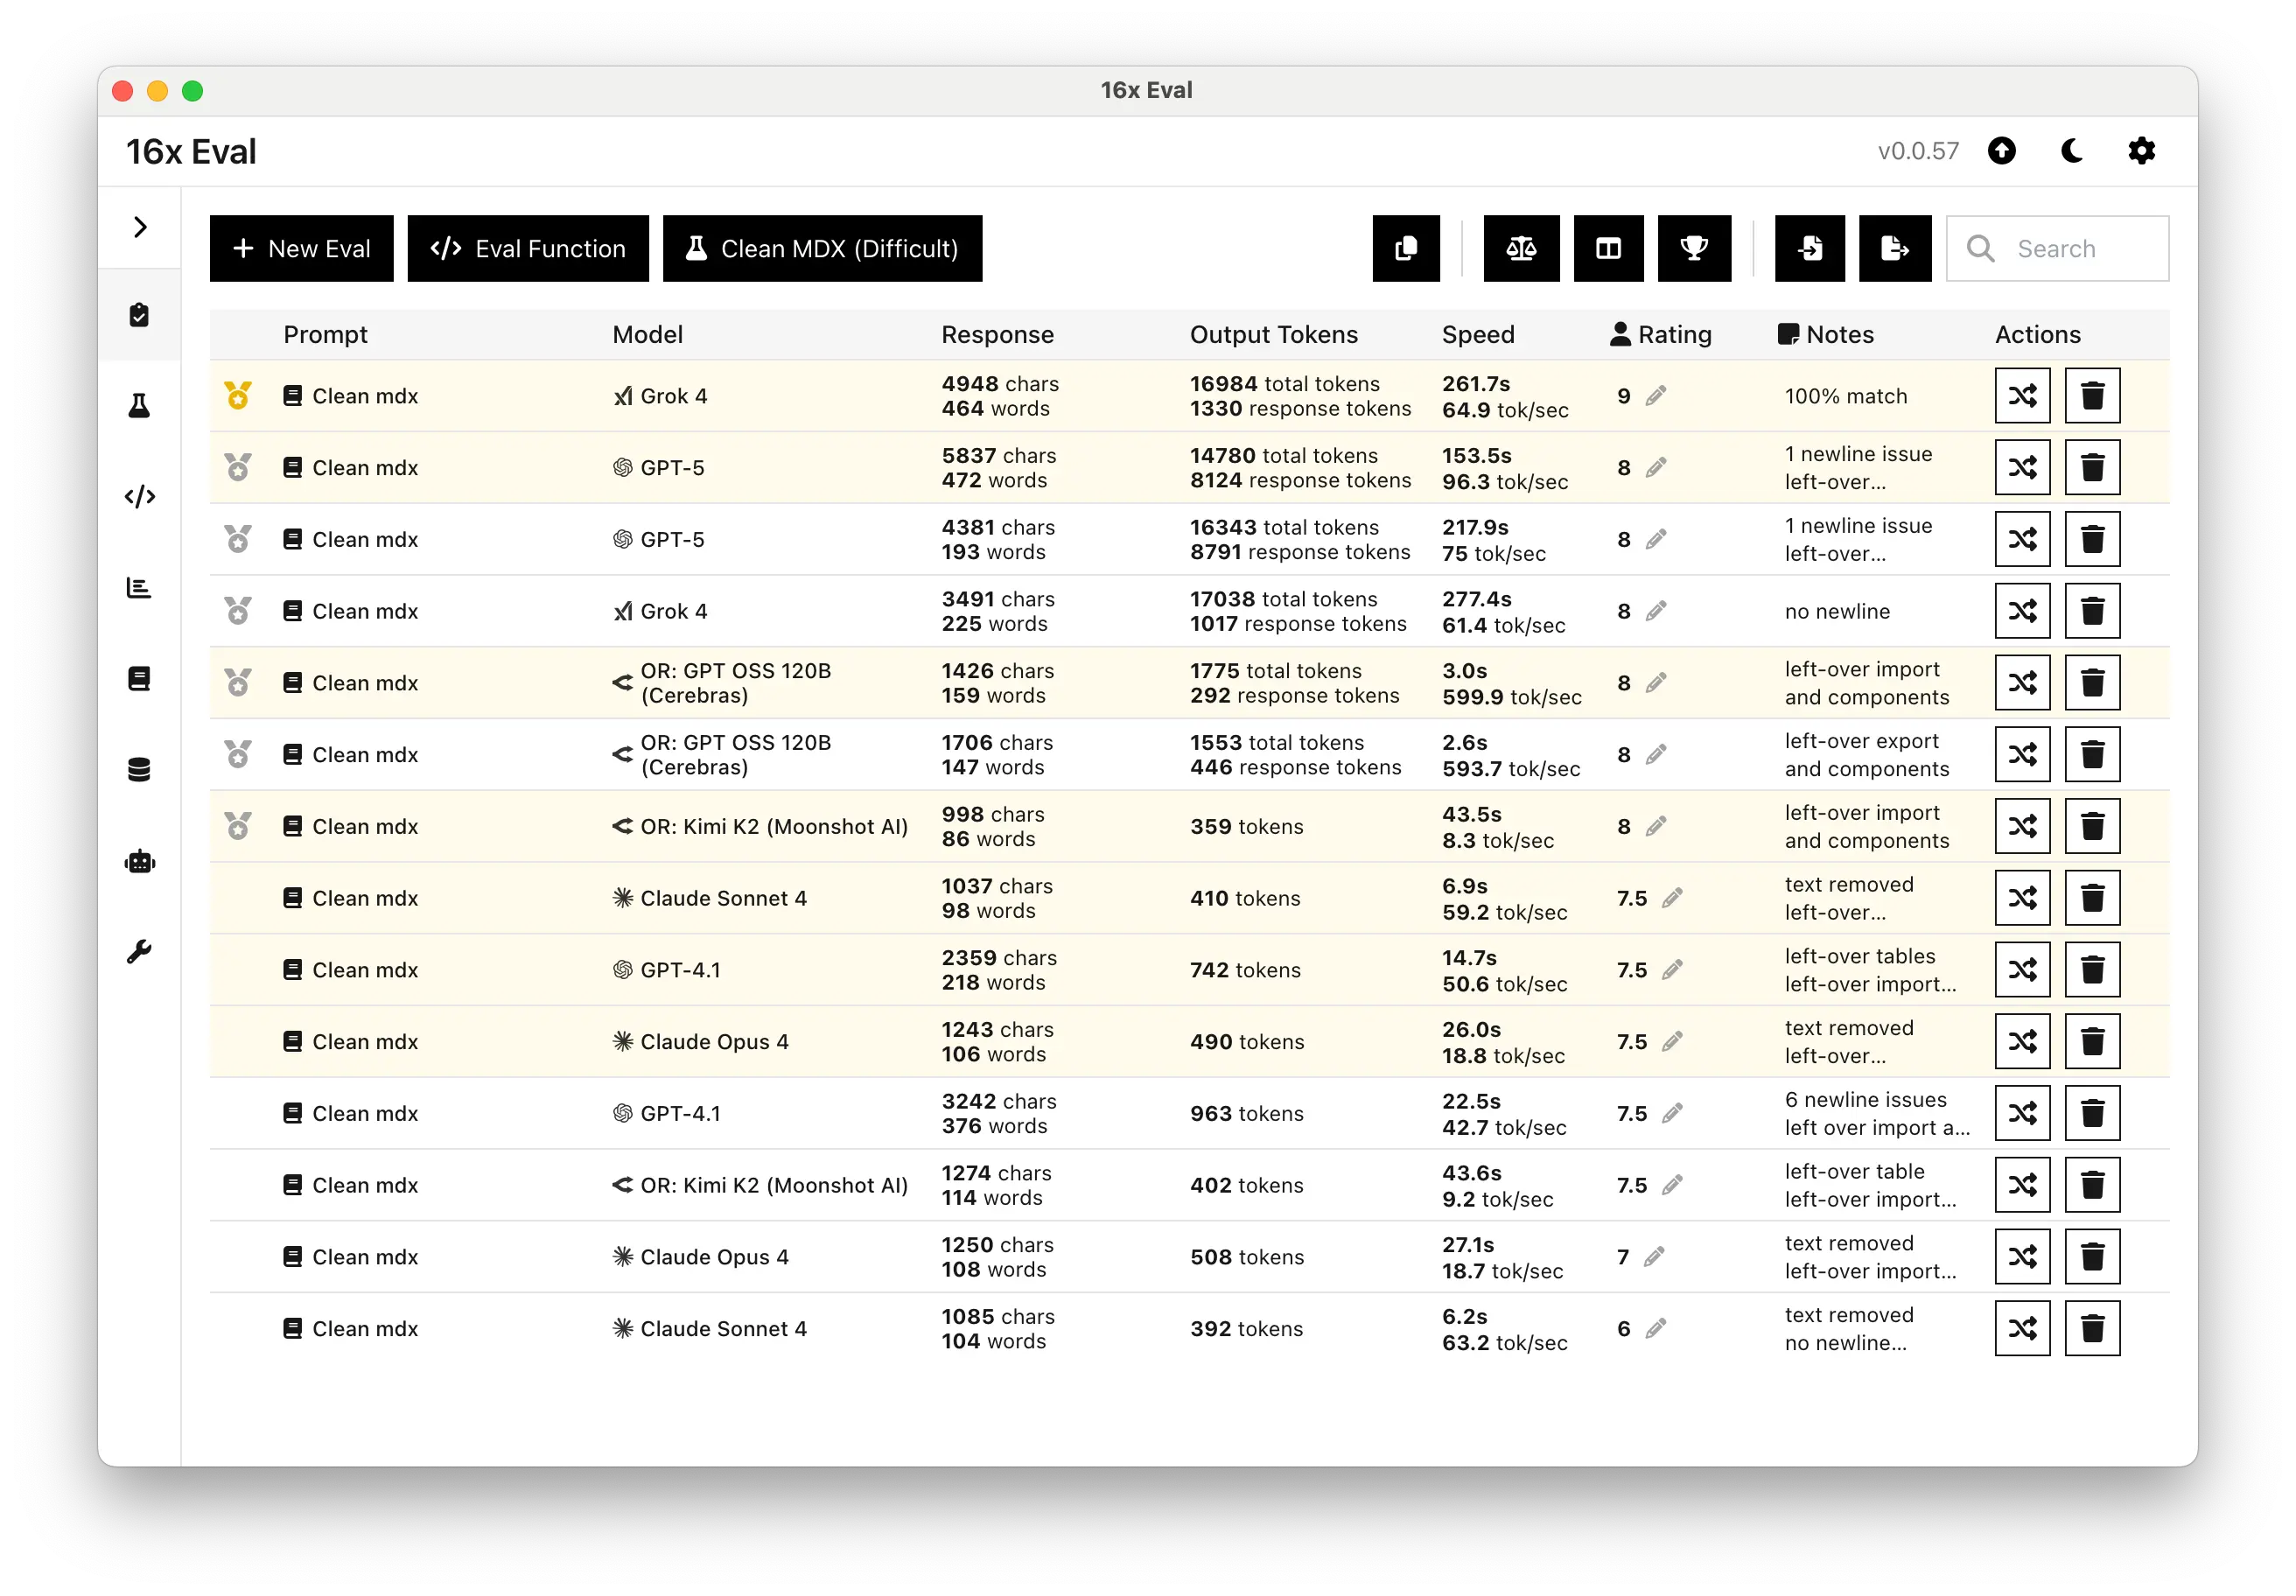Click the silver medal on Kimi K2 998 chars row
The width and height of the screenshot is (2296, 1596).
238,825
